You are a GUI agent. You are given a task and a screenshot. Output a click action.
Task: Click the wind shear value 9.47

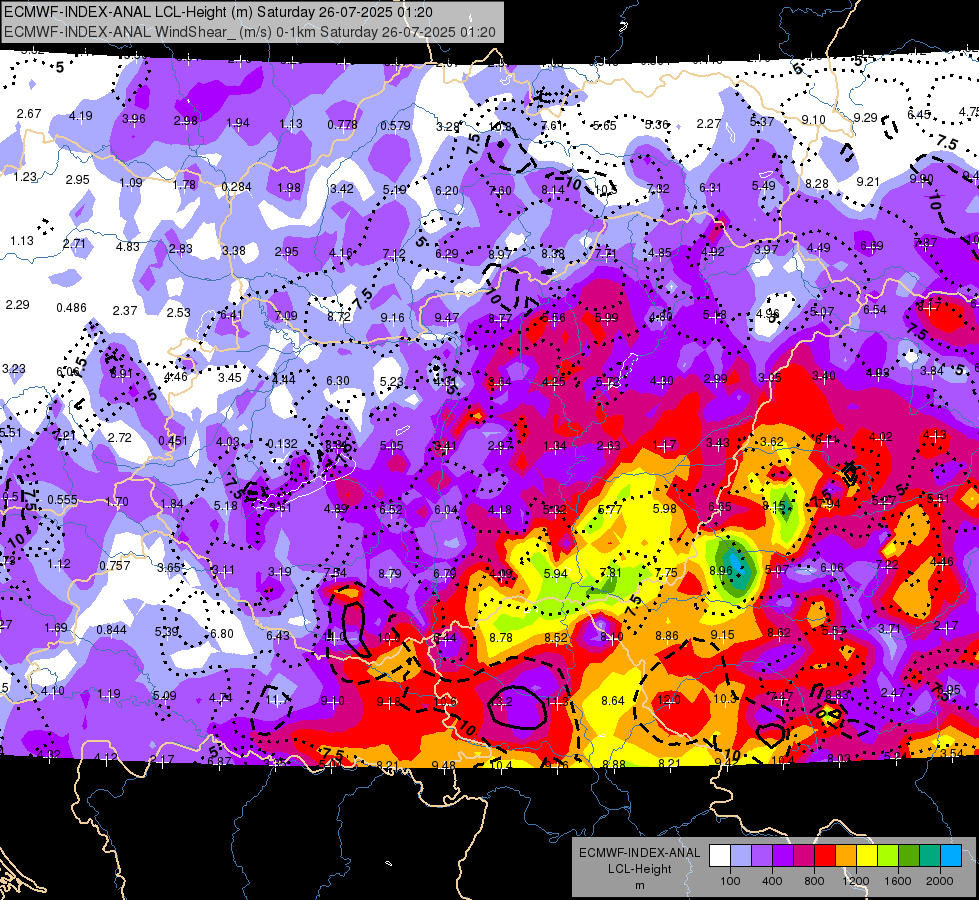pyautogui.click(x=446, y=317)
